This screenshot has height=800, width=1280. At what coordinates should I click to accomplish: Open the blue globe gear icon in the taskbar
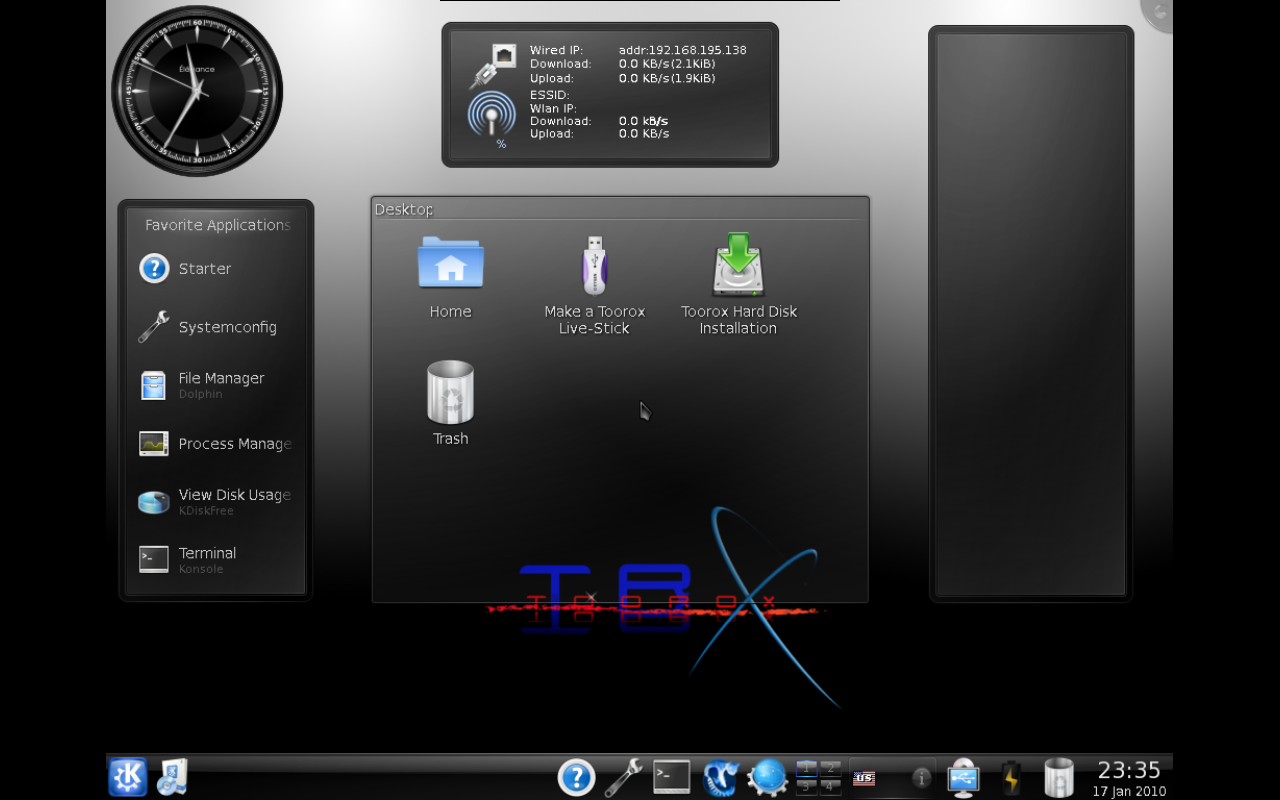coord(767,777)
